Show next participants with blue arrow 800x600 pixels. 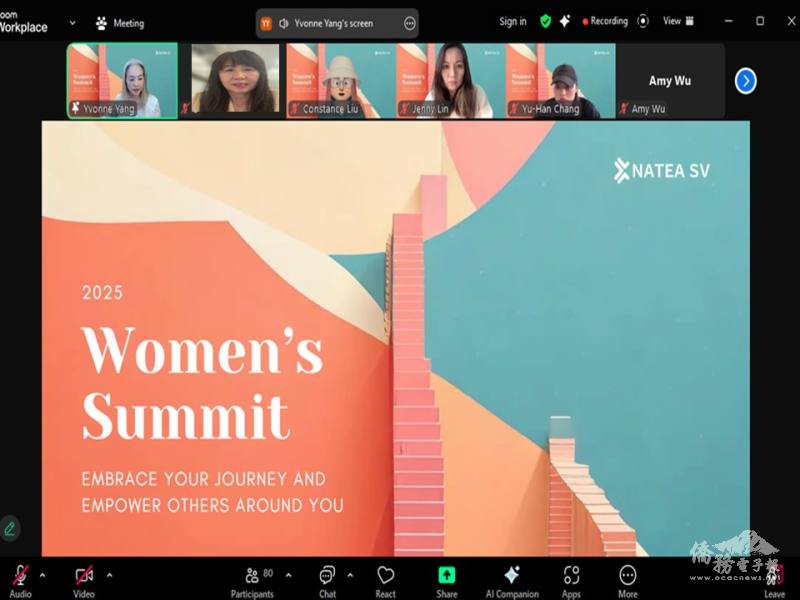pos(745,81)
